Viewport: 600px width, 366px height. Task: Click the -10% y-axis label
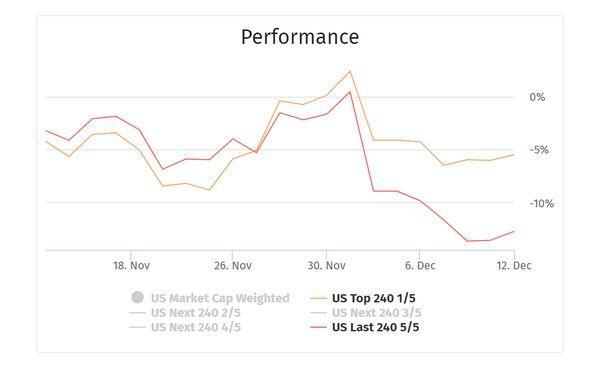[542, 203]
